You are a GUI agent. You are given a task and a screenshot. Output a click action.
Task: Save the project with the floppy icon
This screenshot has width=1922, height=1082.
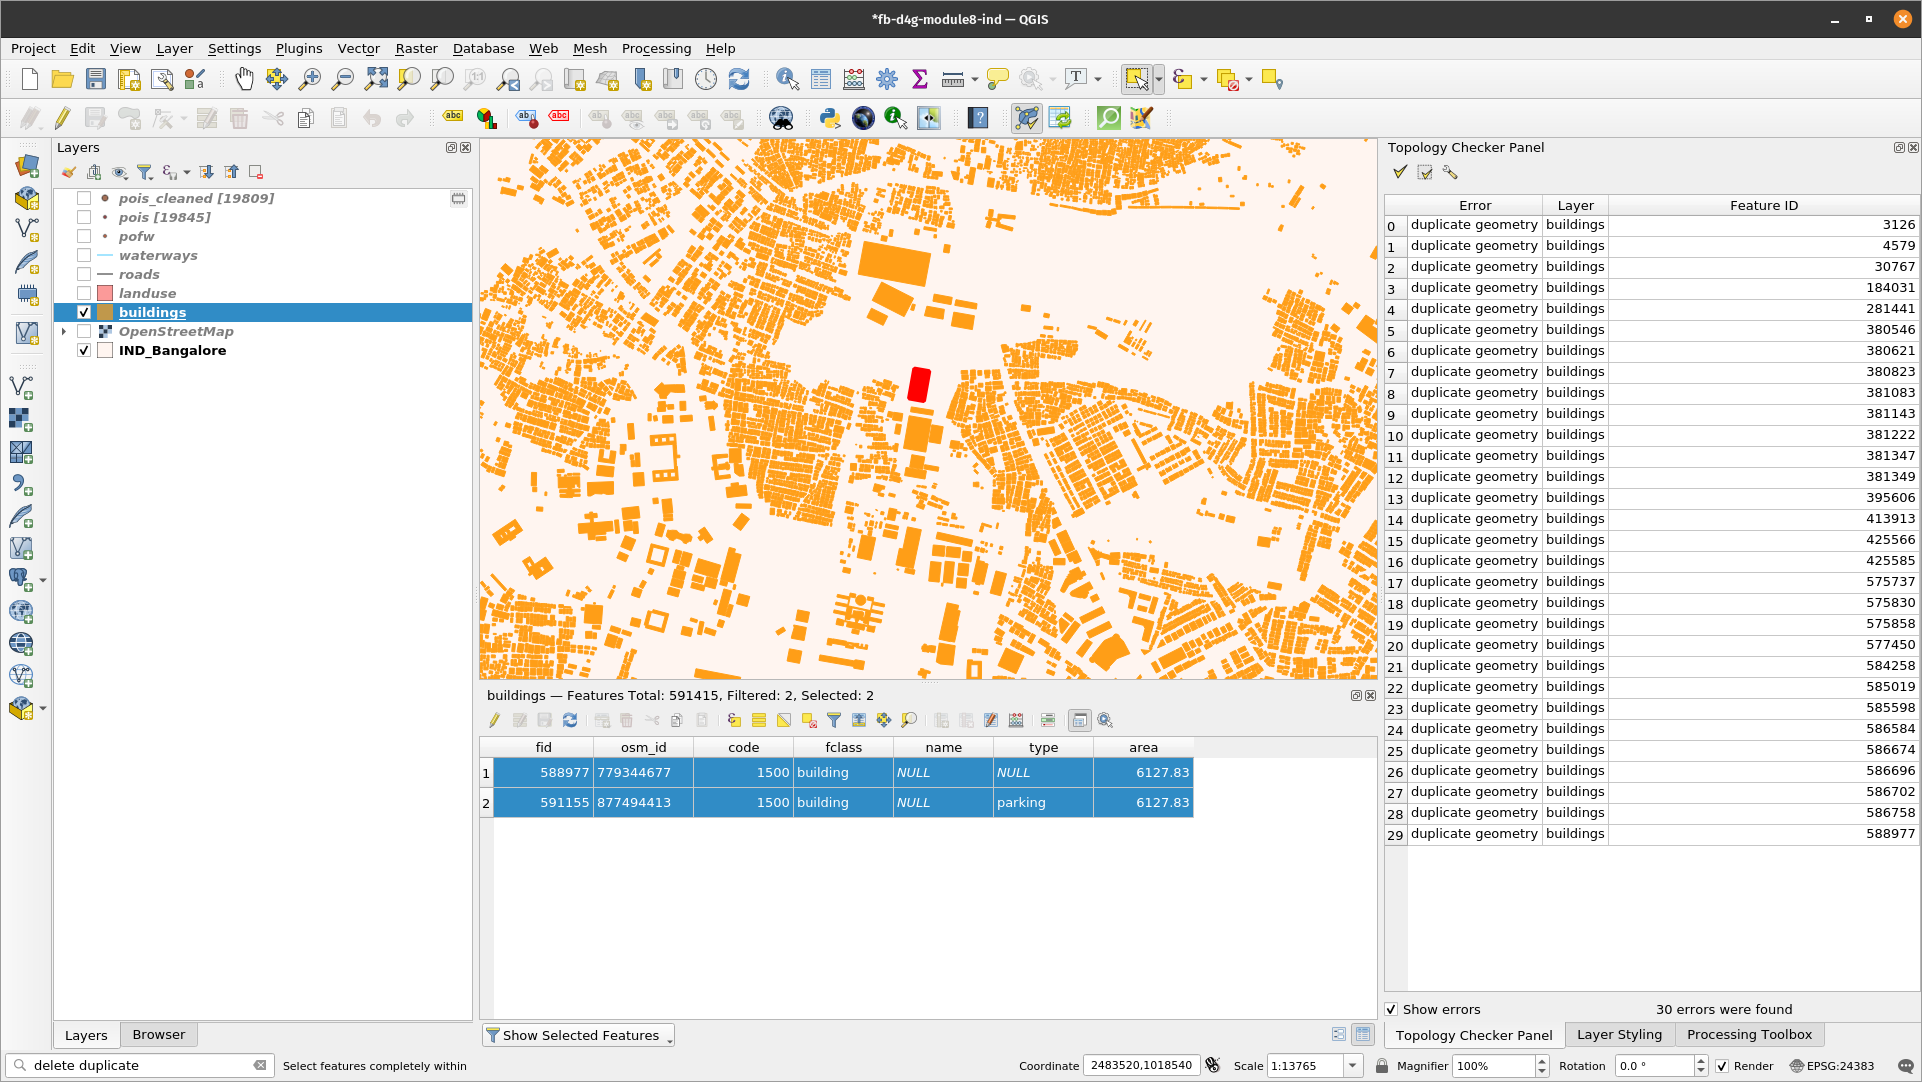(96, 80)
